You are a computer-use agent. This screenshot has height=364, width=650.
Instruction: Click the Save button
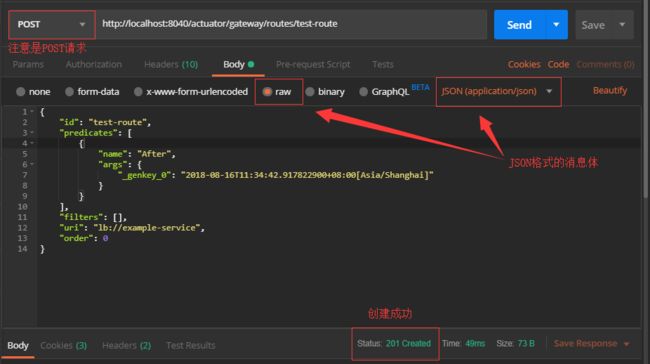[x=593, y=25]
